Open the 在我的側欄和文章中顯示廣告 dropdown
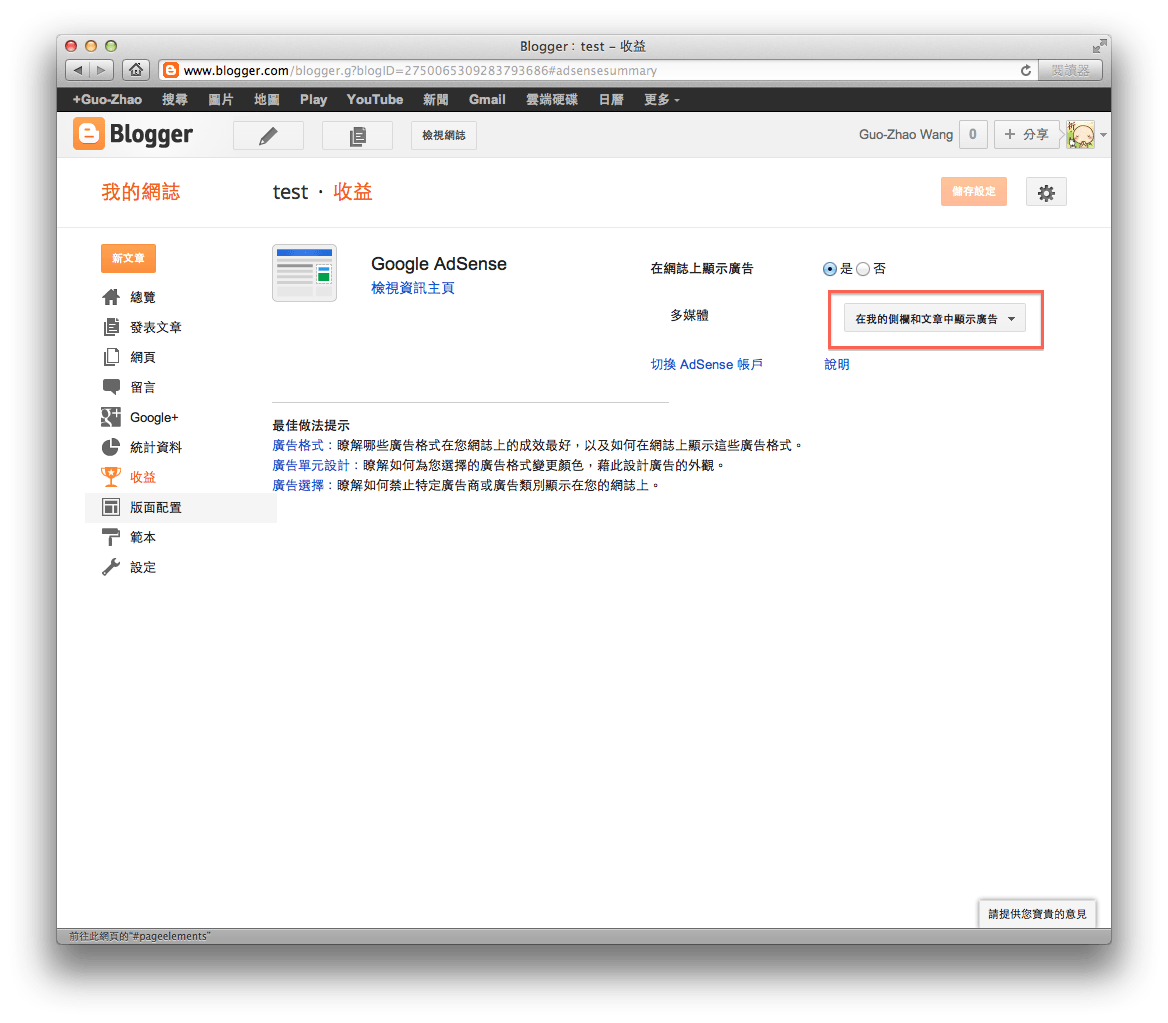 coord(935,320)
